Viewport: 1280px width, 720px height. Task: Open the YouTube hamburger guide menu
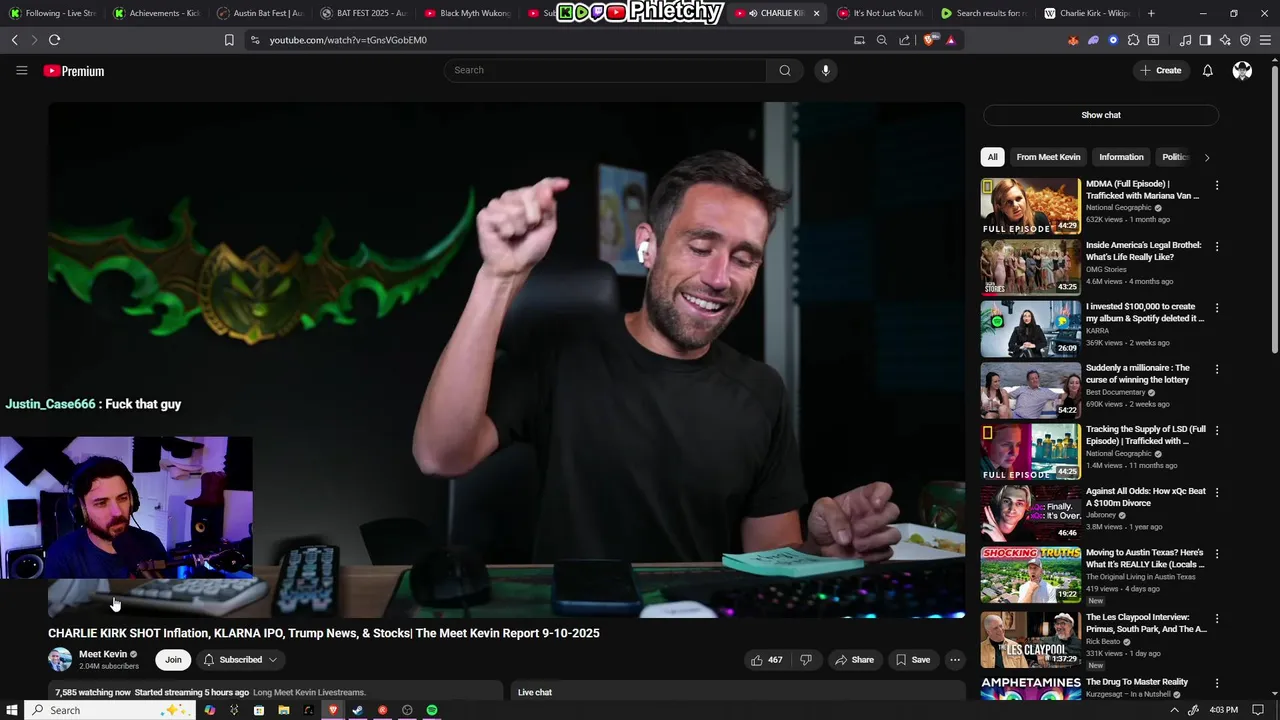click(21, 70)
